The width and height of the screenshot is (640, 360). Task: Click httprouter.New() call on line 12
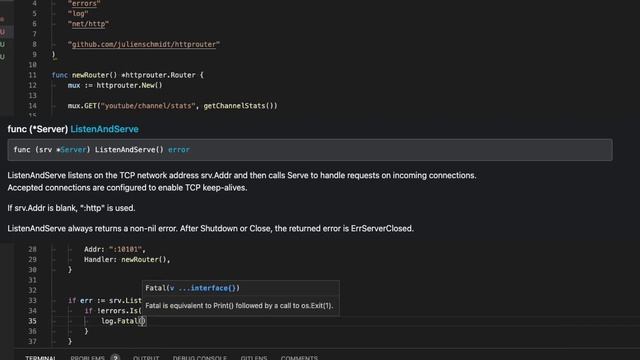pos(129,85)
